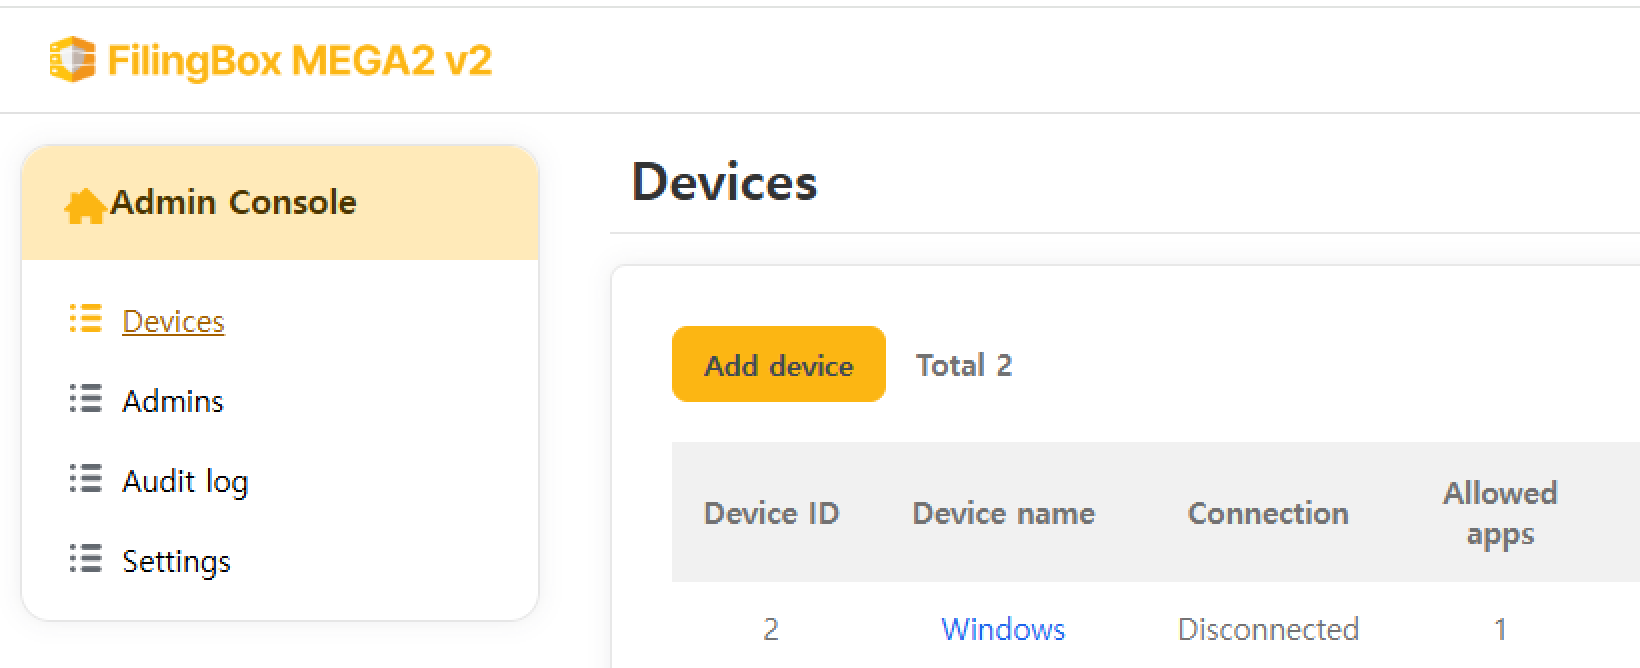Open the Admin Console heading
The image size is (1640, 668).
pyautogui.click(x=233, y=202)
